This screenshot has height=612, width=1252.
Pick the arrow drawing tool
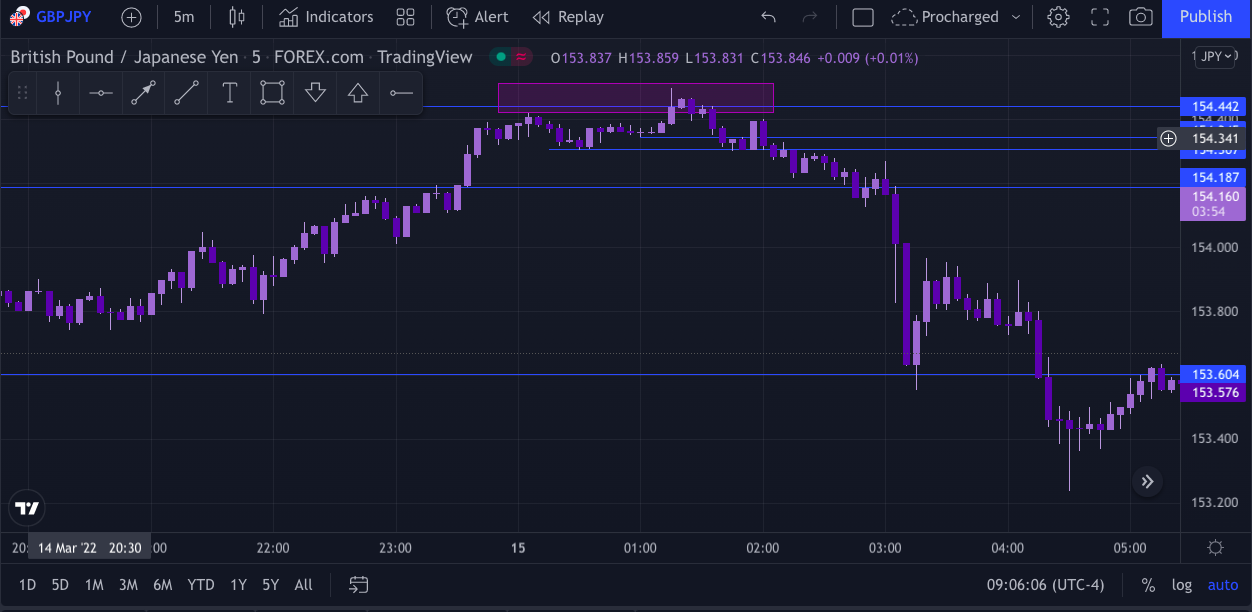[x=143, y=94]
